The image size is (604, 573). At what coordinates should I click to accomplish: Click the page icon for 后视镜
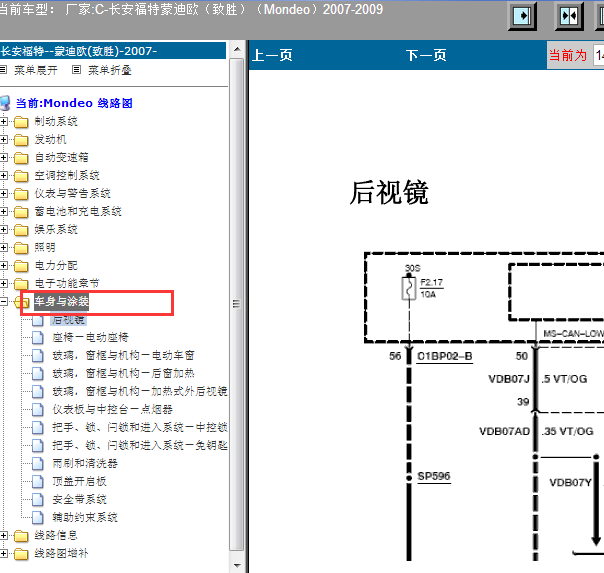point(37,320)
